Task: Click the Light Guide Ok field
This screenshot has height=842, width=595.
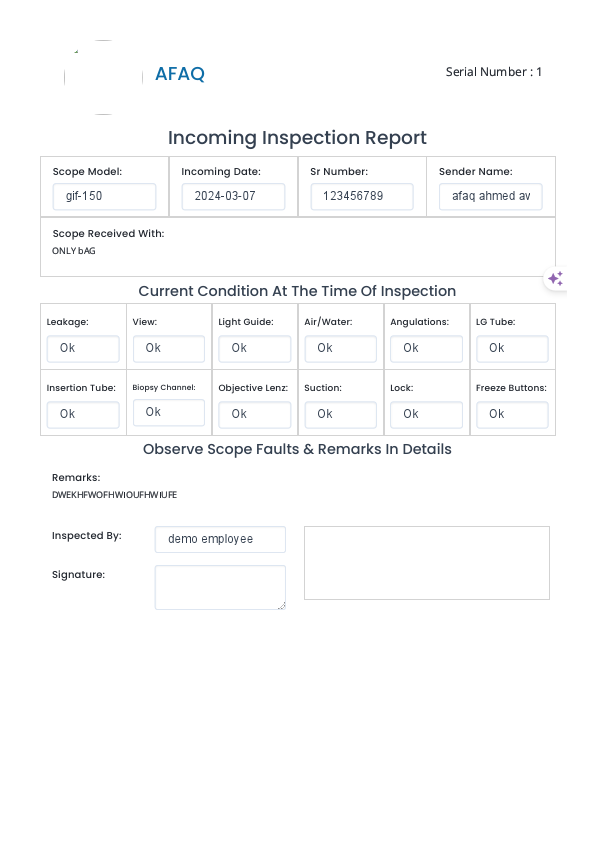Action: 254,348
